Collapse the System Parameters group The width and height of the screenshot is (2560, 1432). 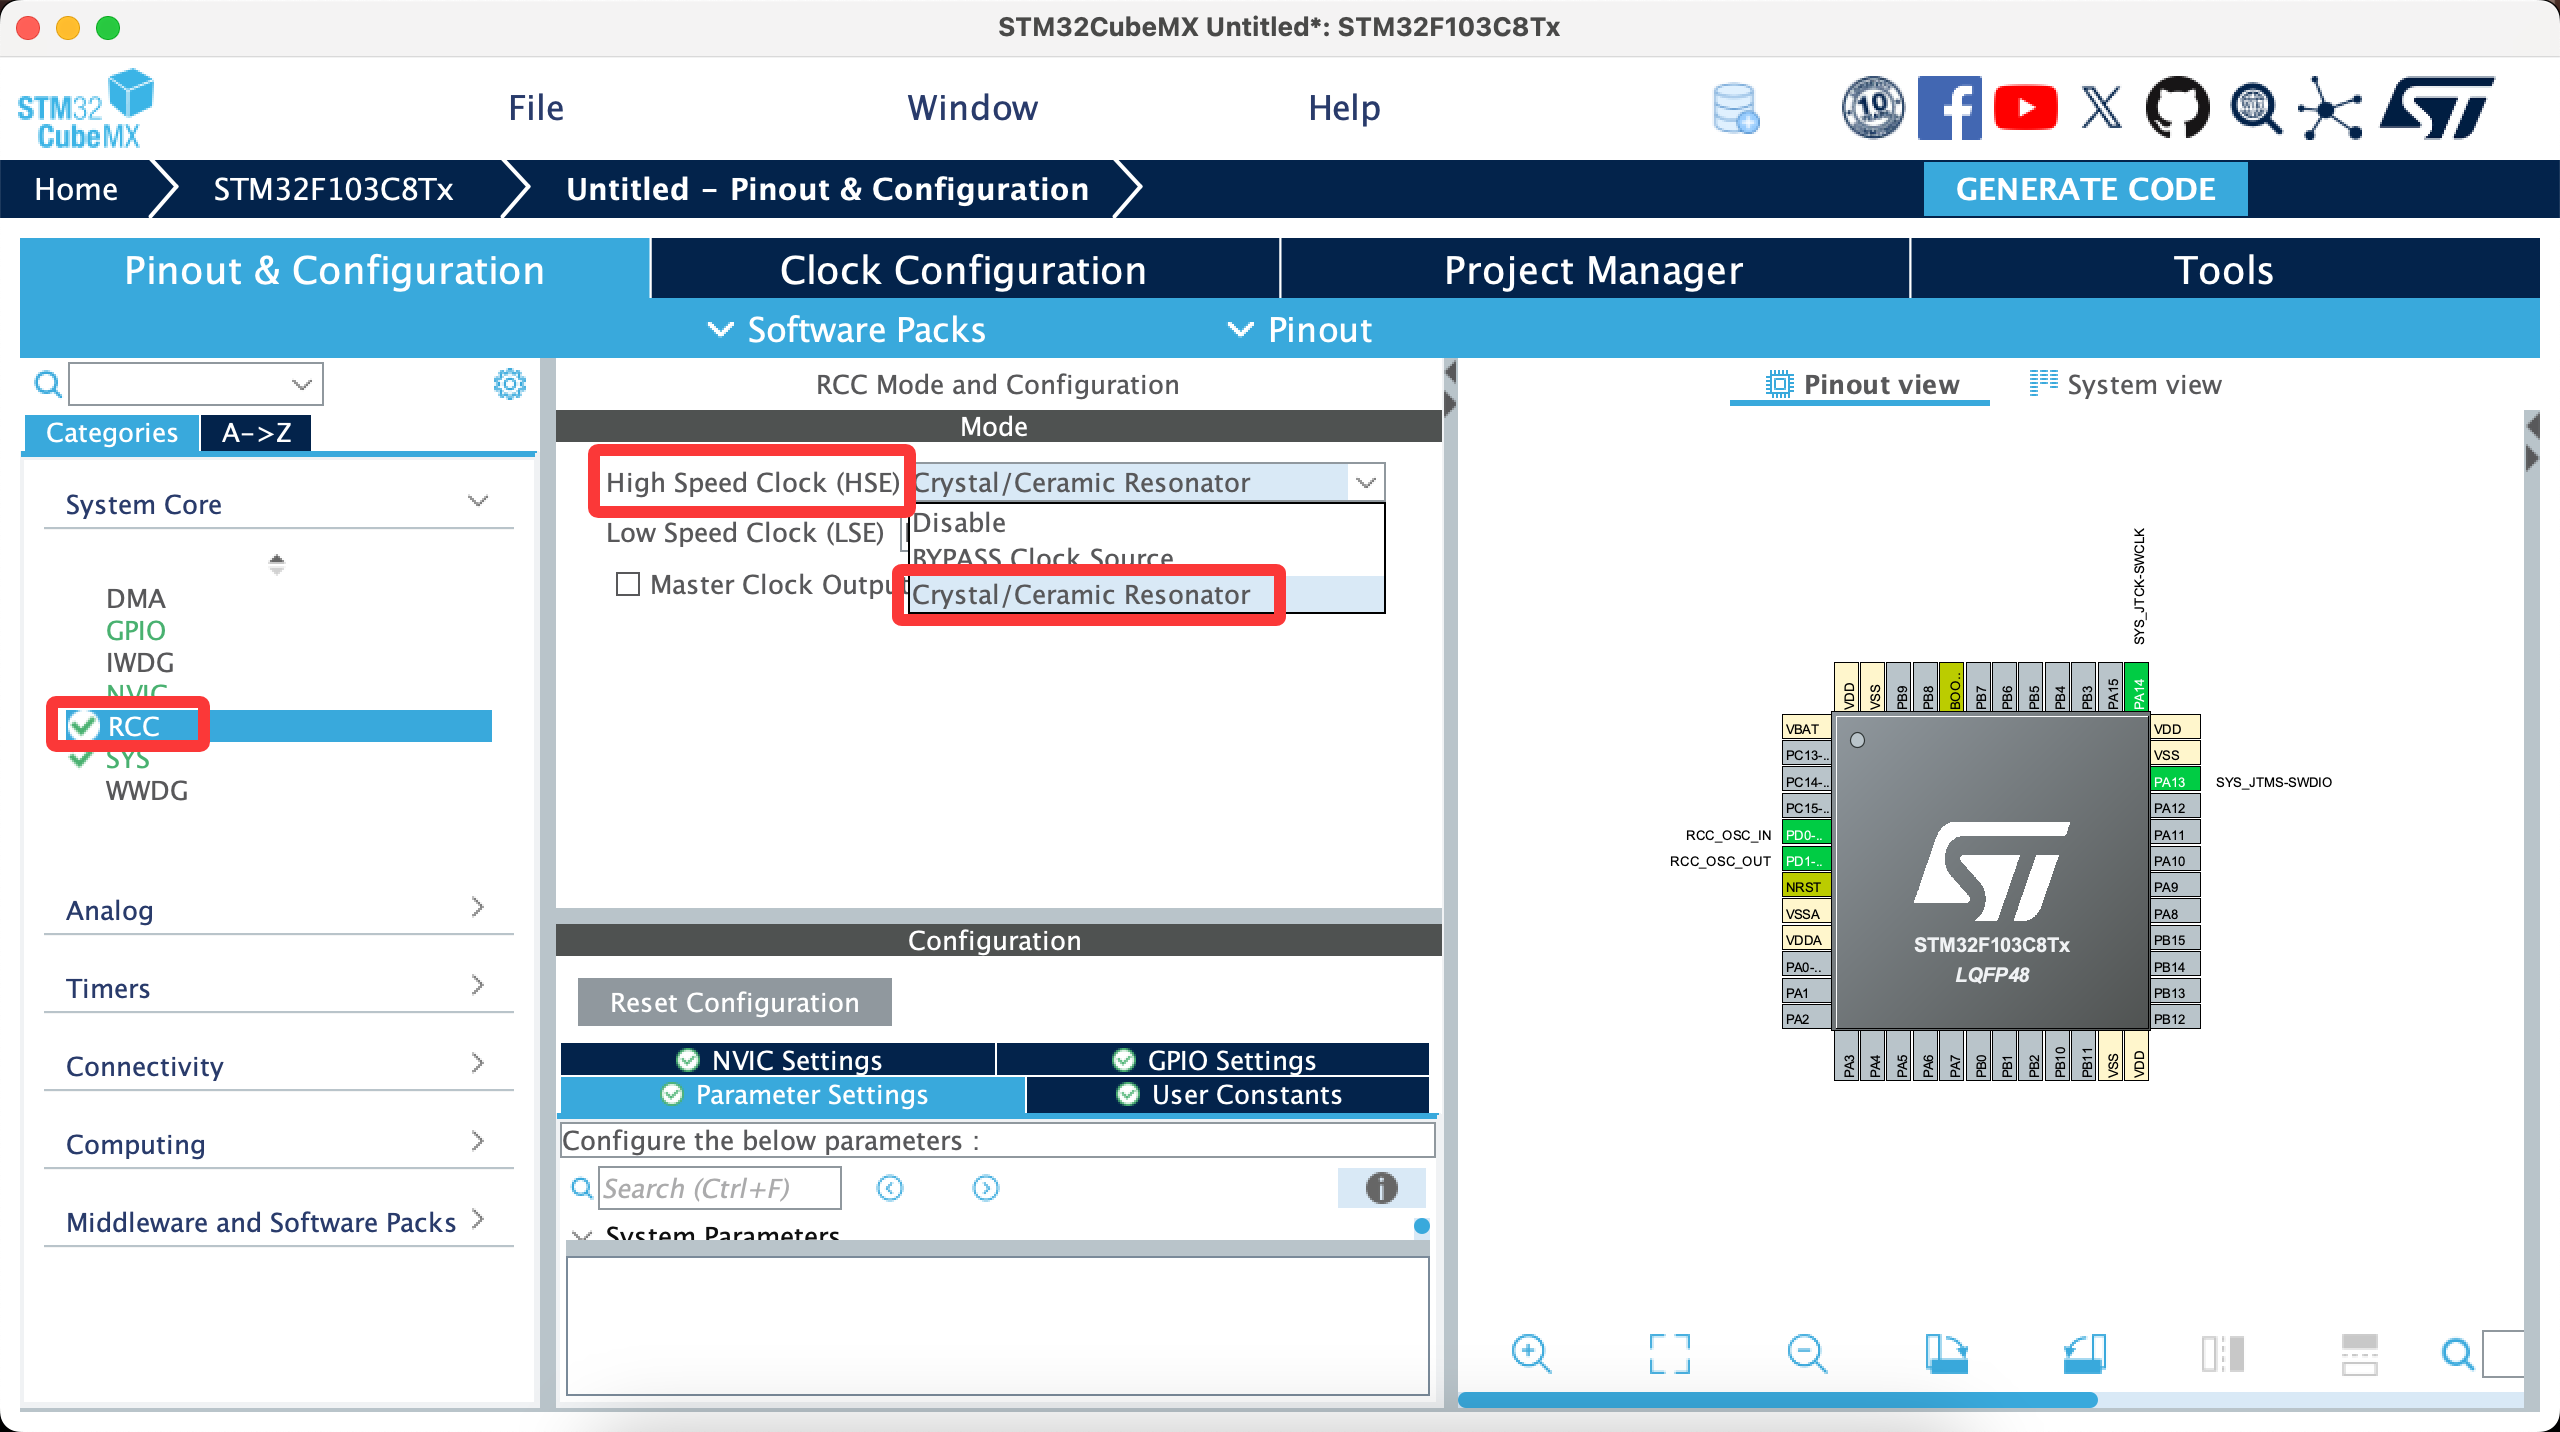coord(582,1236)
